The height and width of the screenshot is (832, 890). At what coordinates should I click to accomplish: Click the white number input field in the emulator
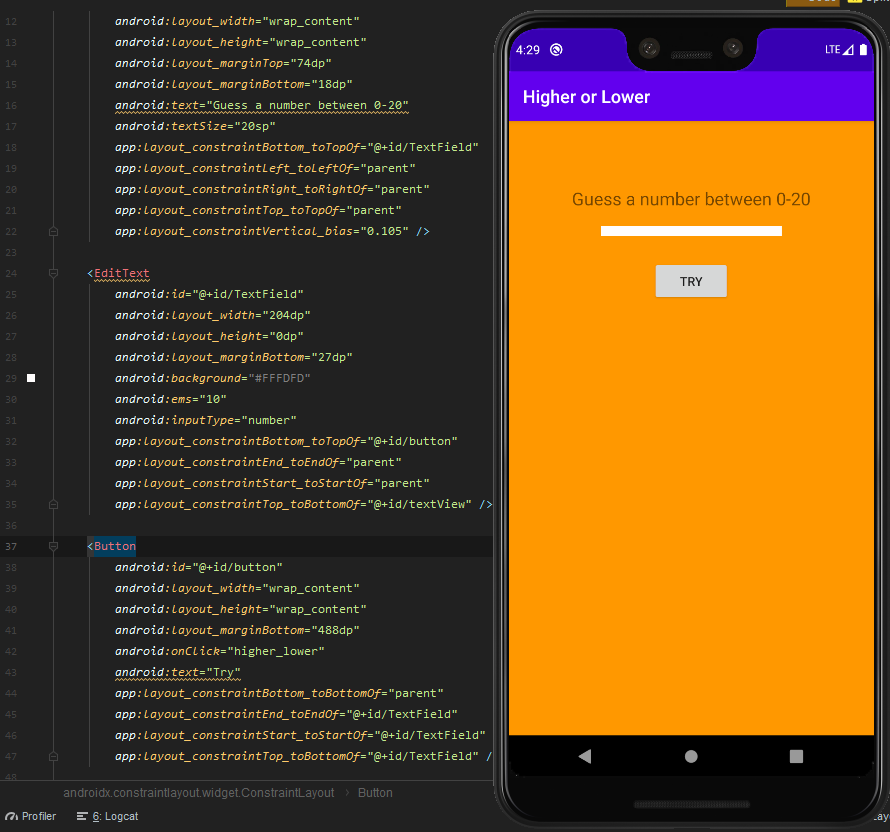tap(691, 231)
